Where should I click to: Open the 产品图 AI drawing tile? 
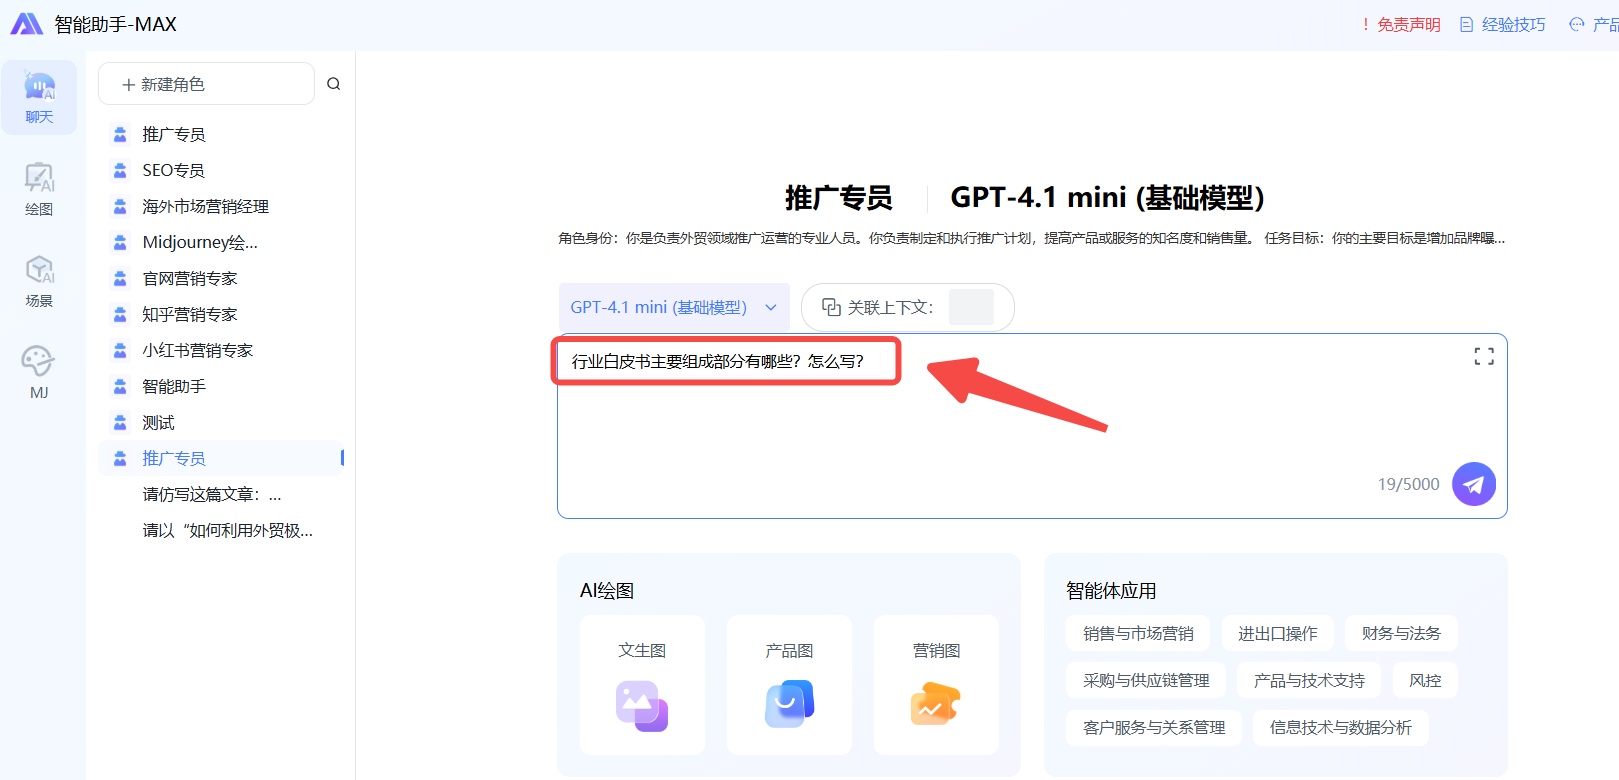coord(789,685)
